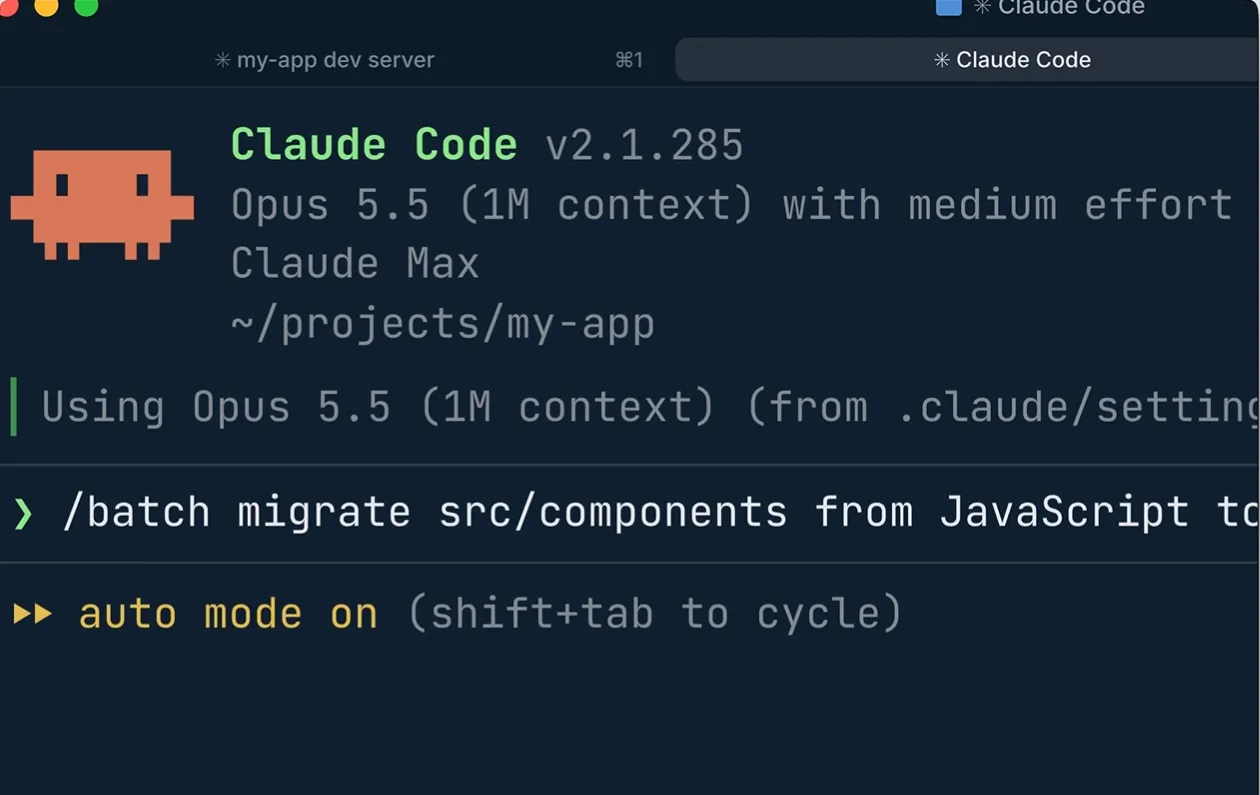This screenshot has height=795, width=1260.
Task: Click the Claude Code version heading
Action: [488, 146]
